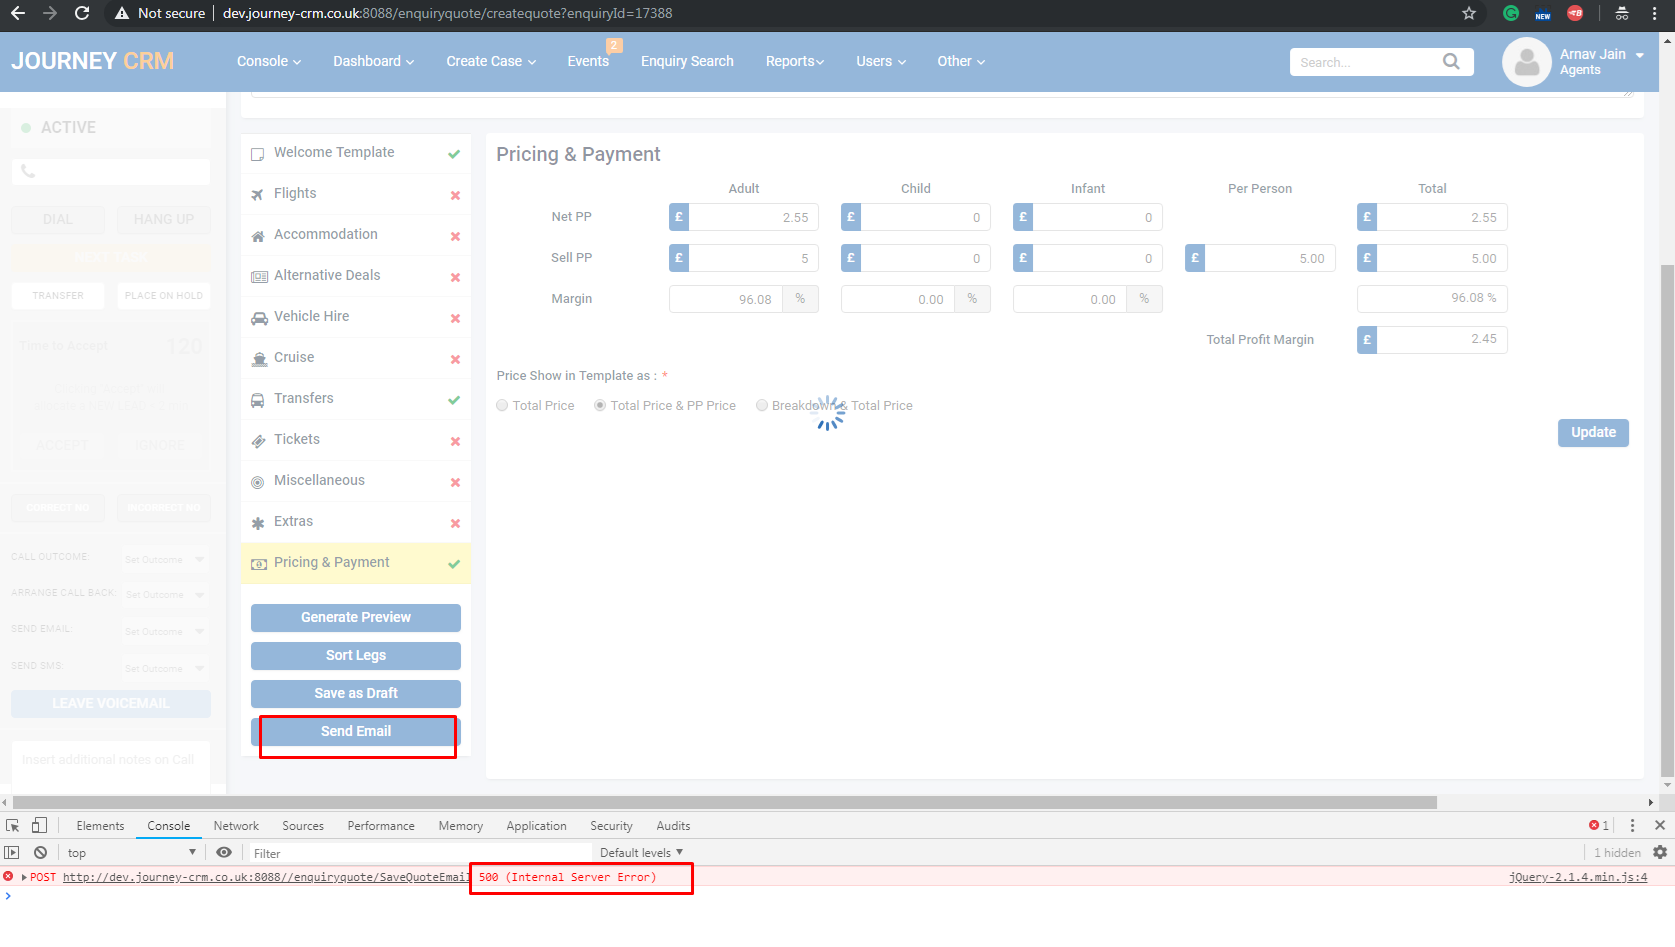Viewport: 1675px width, 947px height.
Task: Close the DevTools panel
Action: tap(1660, 826)
